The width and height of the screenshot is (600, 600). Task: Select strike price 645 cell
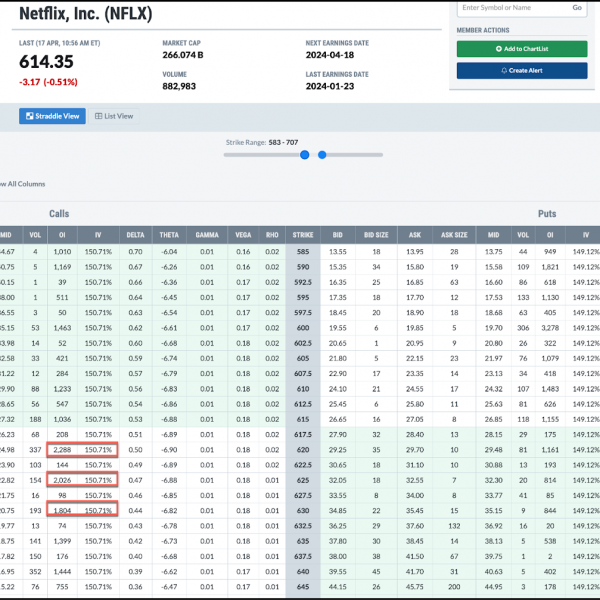click(x=303, y=587)
